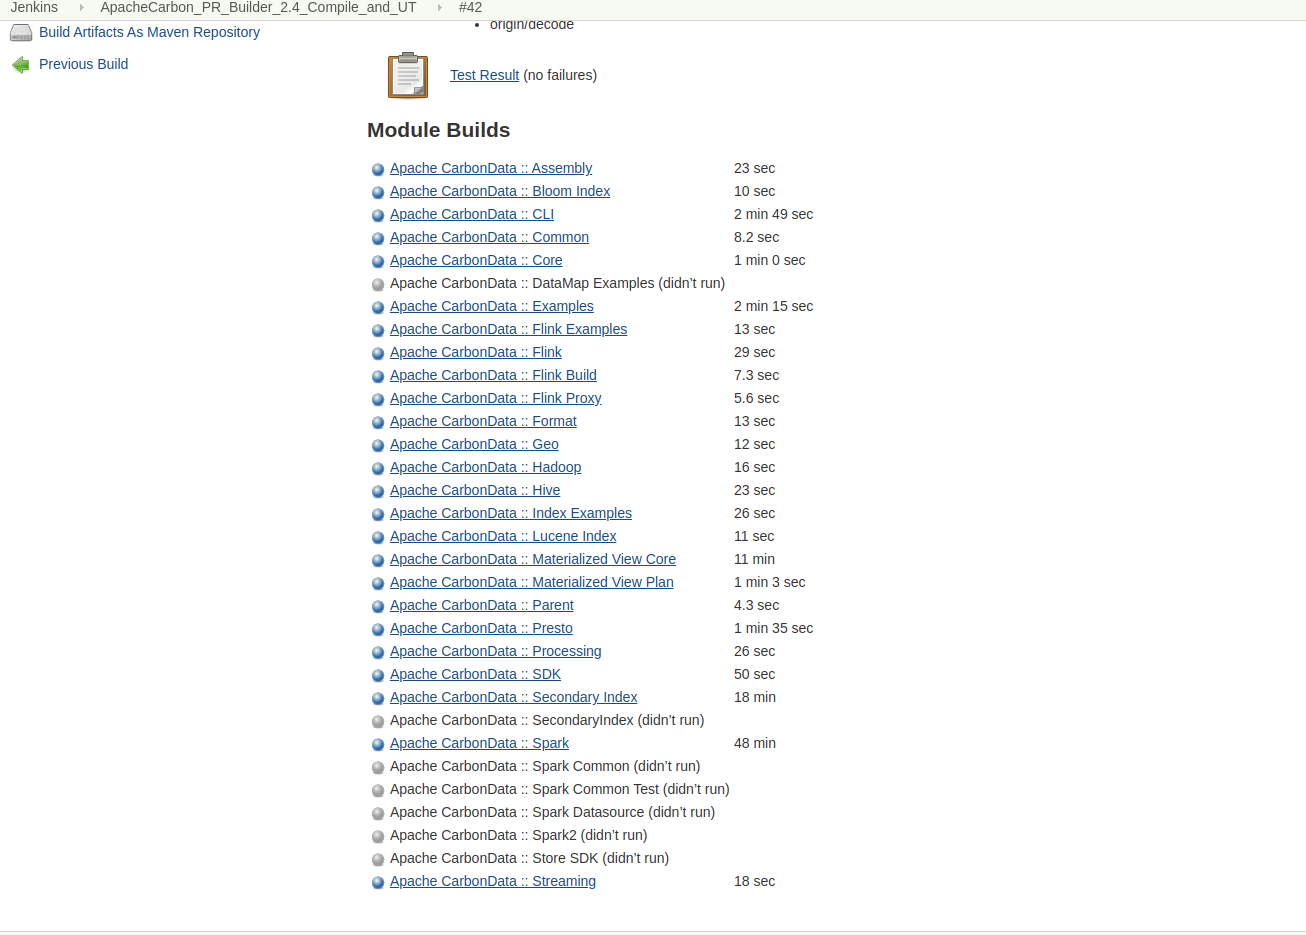This screenshot has height=935, width=1306.
Task: Click the blue status ball beside SDK module
Action: pyautogui.click(x=378, y=675)
